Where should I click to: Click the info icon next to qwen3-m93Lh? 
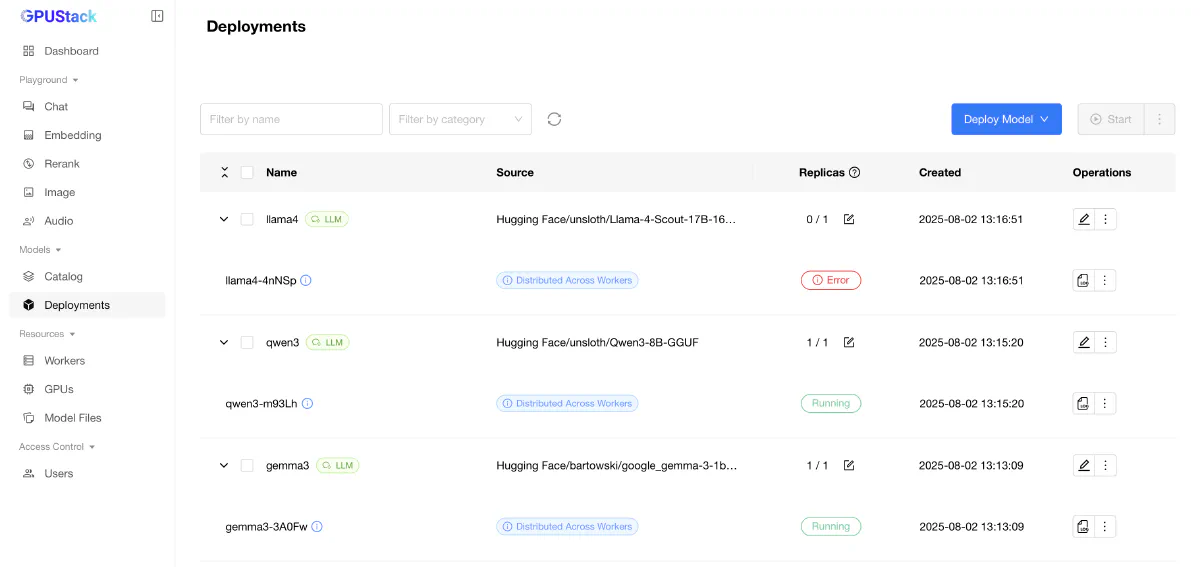(308, 404)
